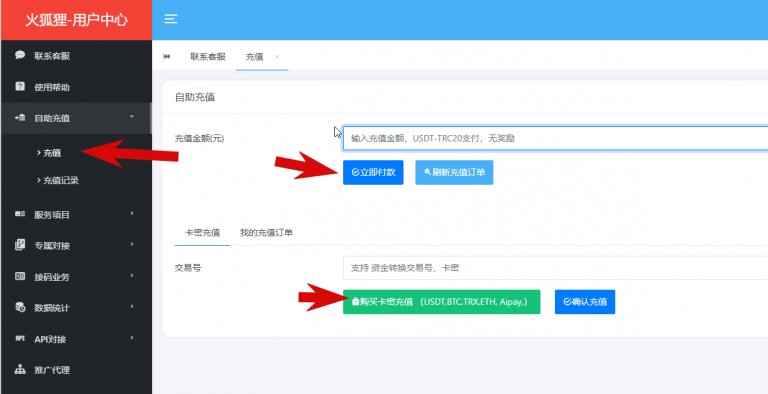Click the icon beside 接码业务
The width and height of the screenshot is (768, 394).
(20, 276)
